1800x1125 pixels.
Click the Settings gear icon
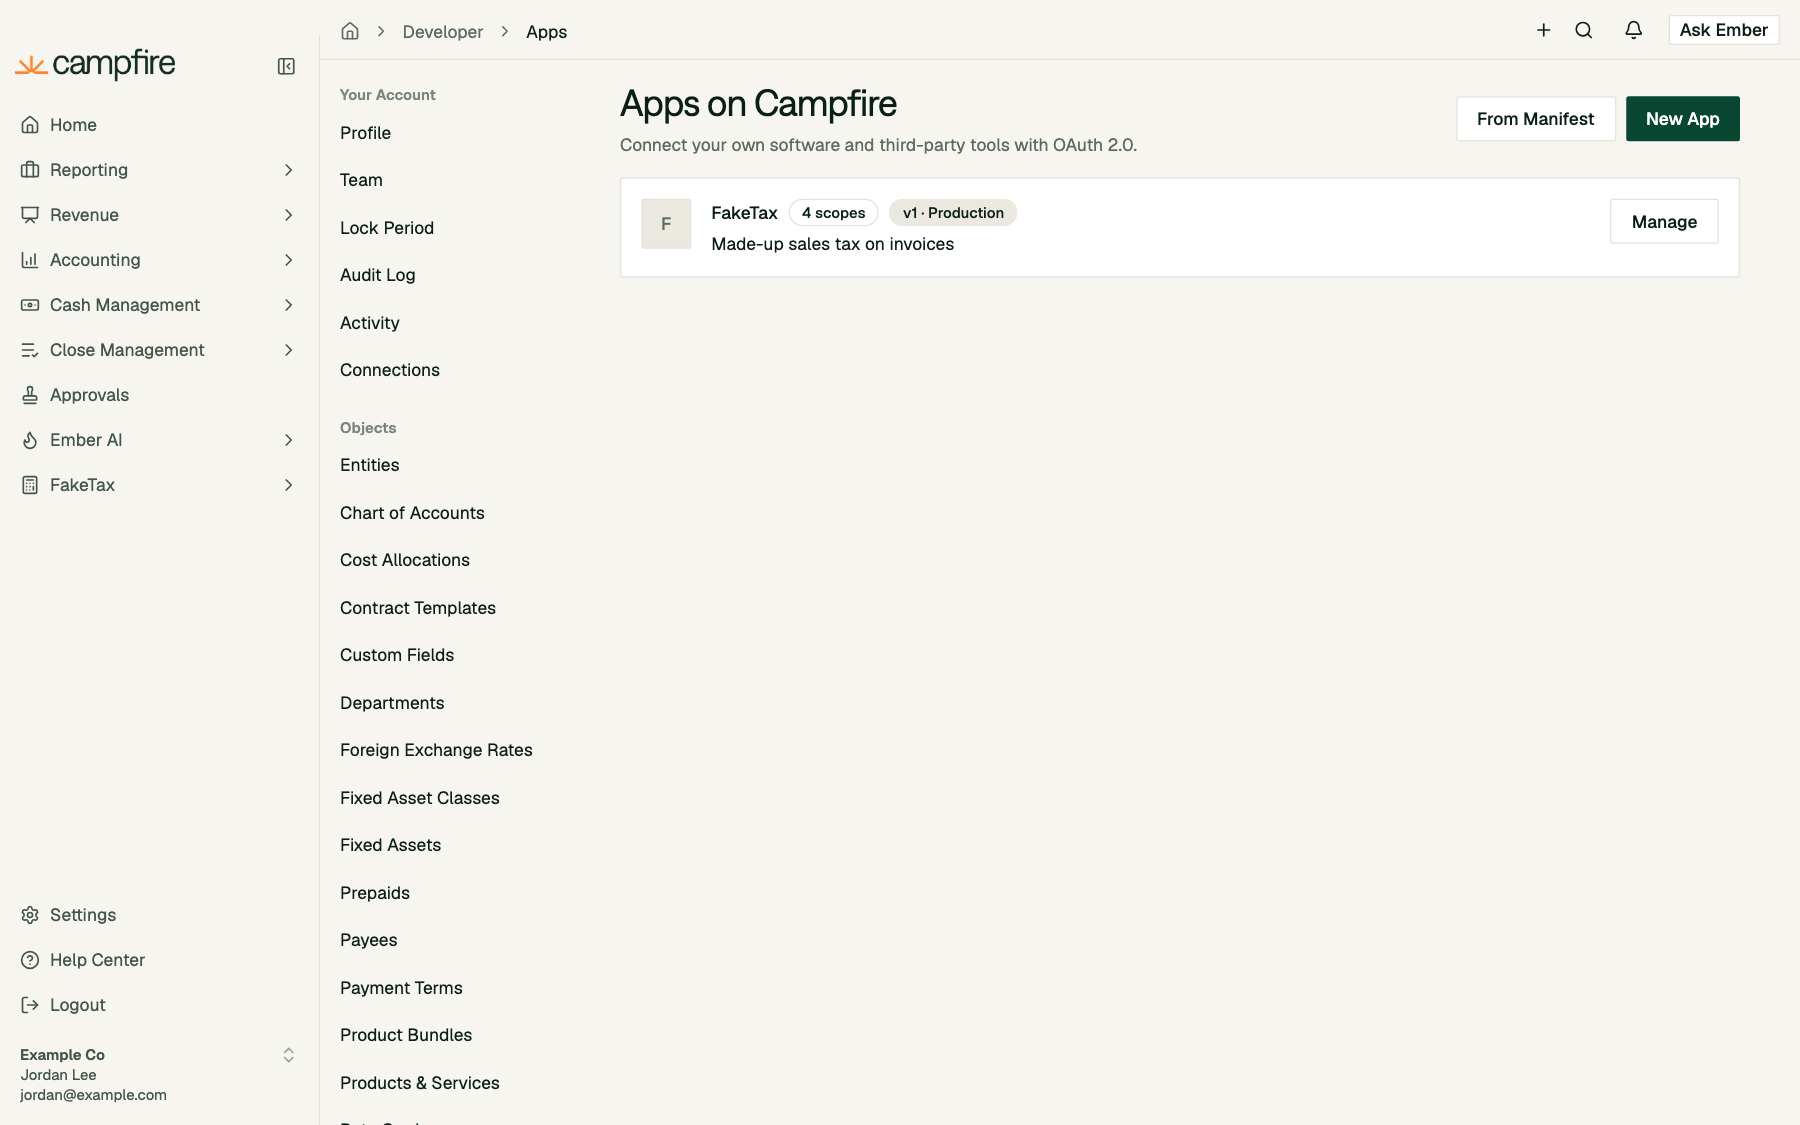point(30,915)
